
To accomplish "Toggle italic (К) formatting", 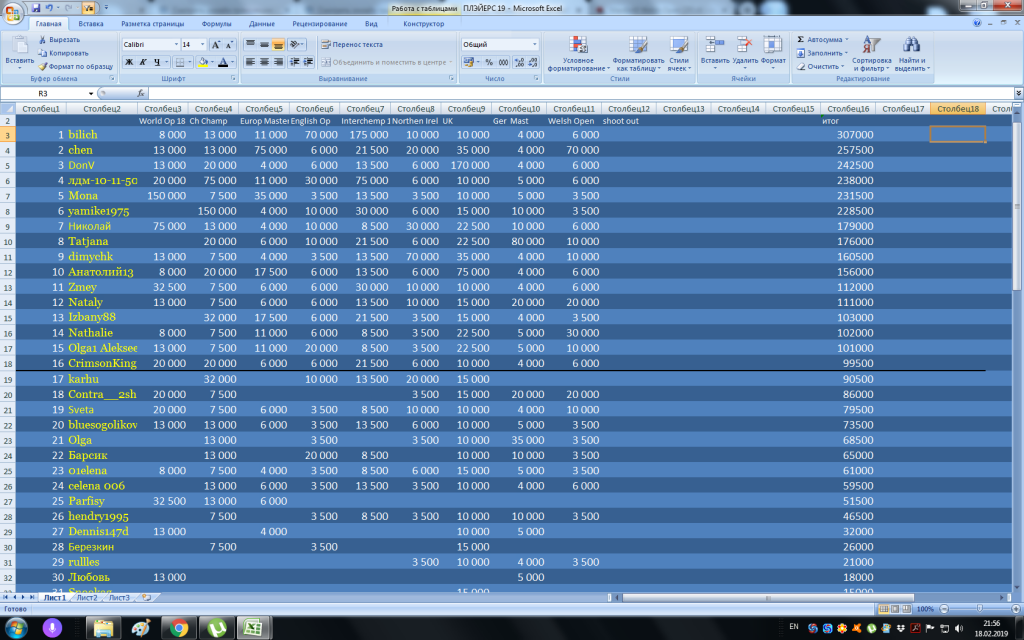I will tap(143, 62).
